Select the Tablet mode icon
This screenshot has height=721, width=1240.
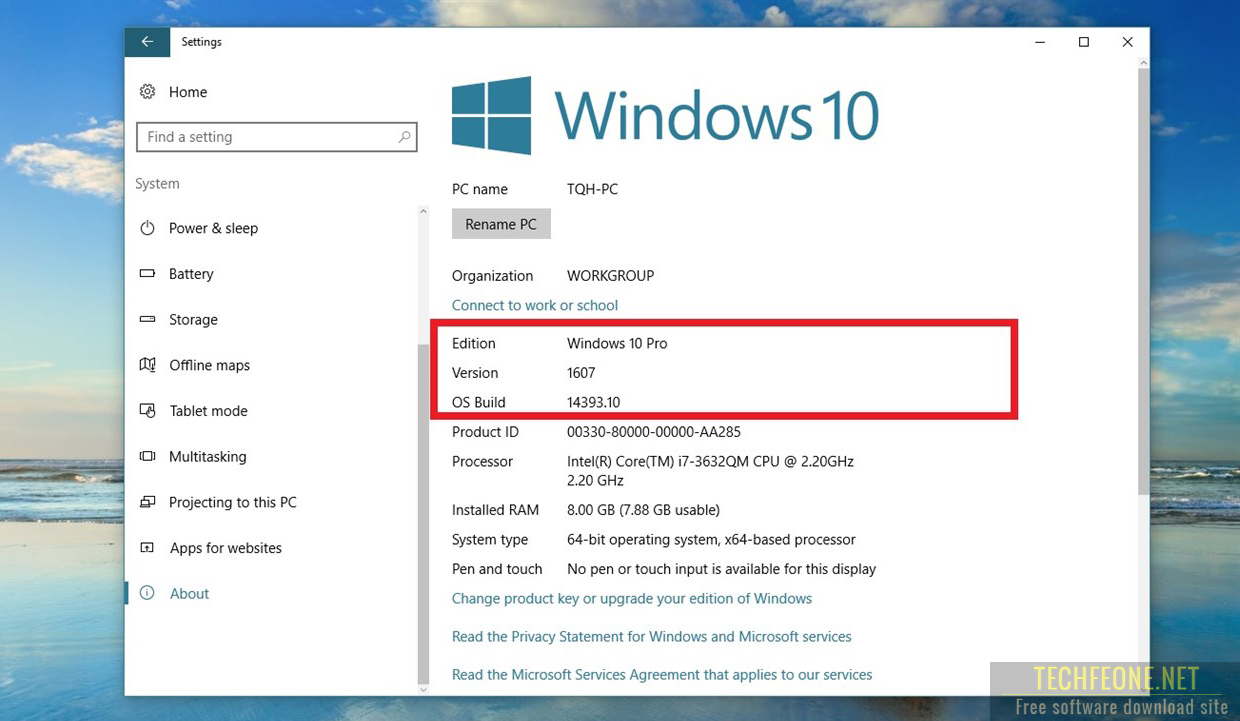[x=146, y=410]
